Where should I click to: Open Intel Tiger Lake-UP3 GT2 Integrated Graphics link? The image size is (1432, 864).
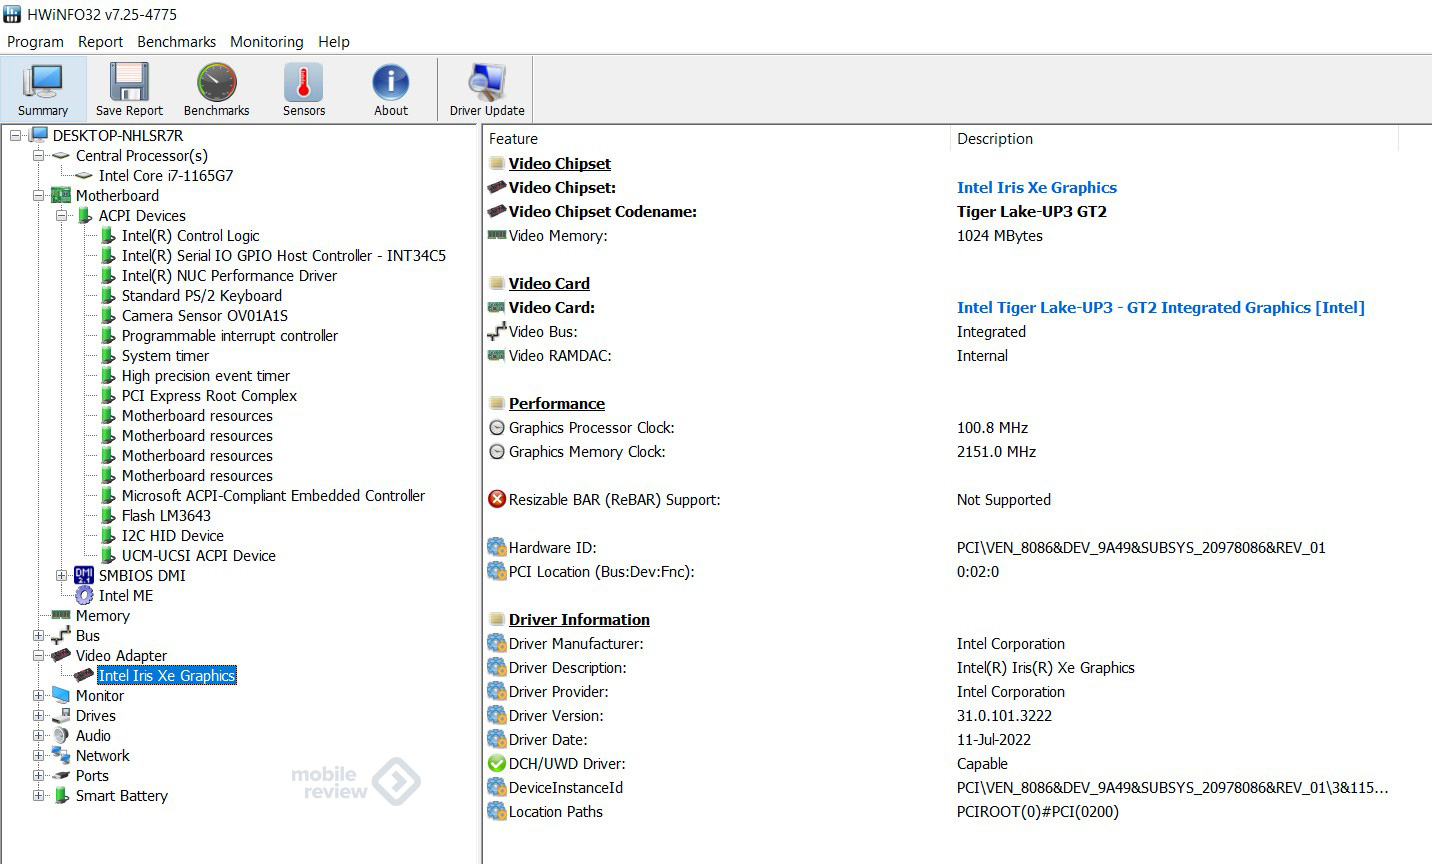[x=1160, y=307]
